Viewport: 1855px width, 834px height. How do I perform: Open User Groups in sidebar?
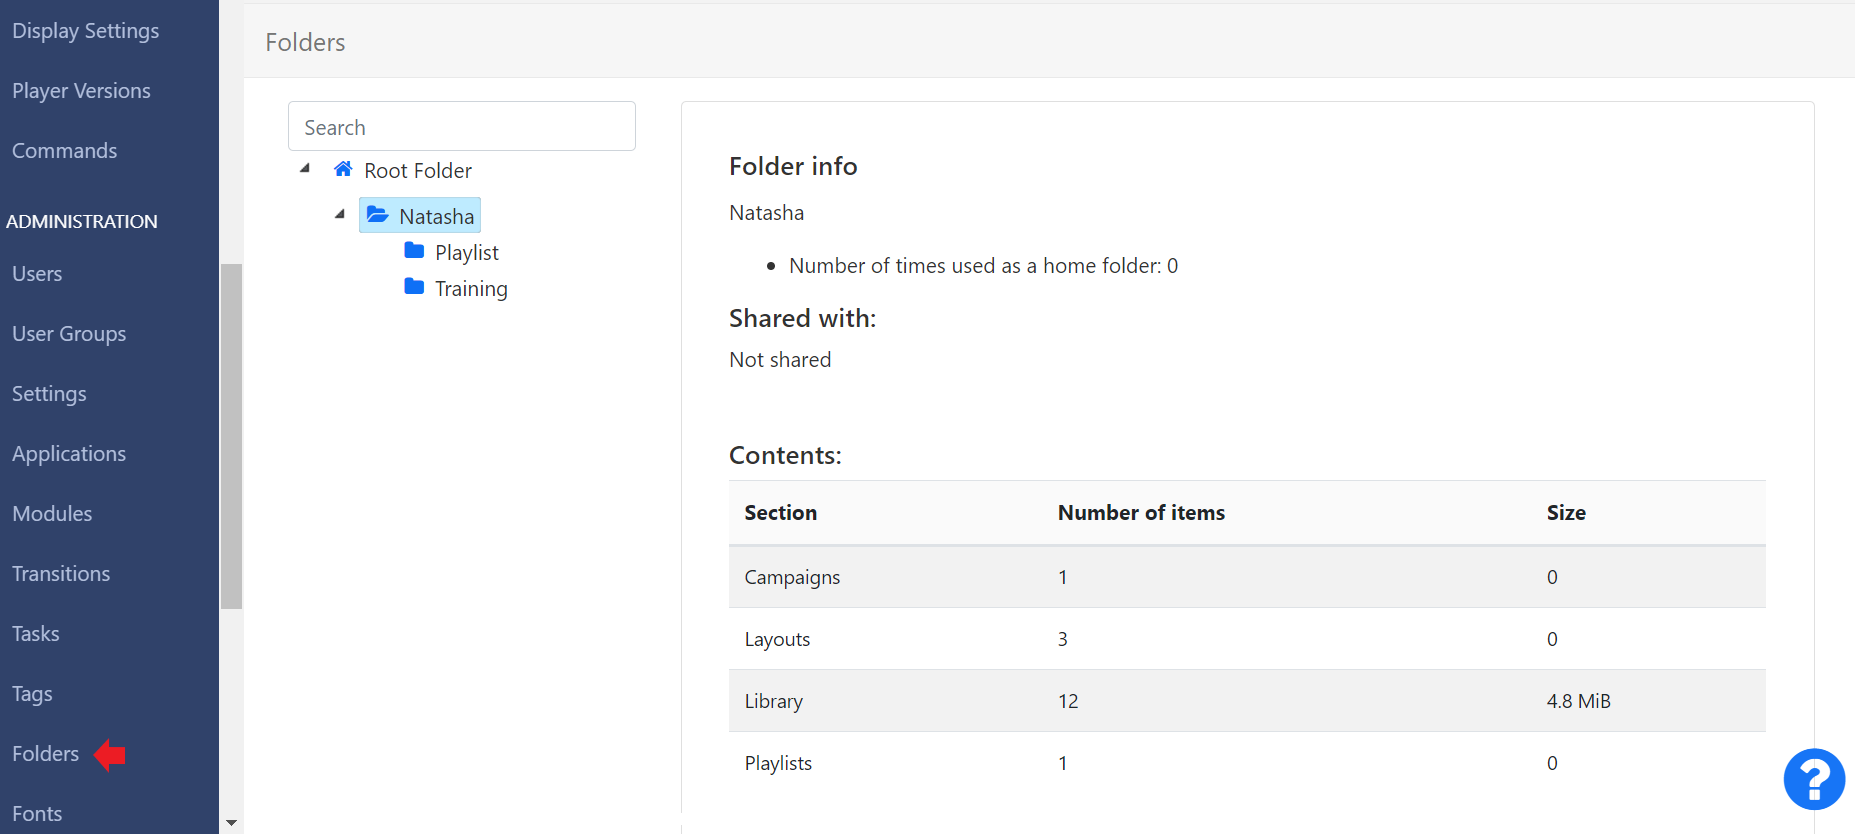(x=69, y=334)
